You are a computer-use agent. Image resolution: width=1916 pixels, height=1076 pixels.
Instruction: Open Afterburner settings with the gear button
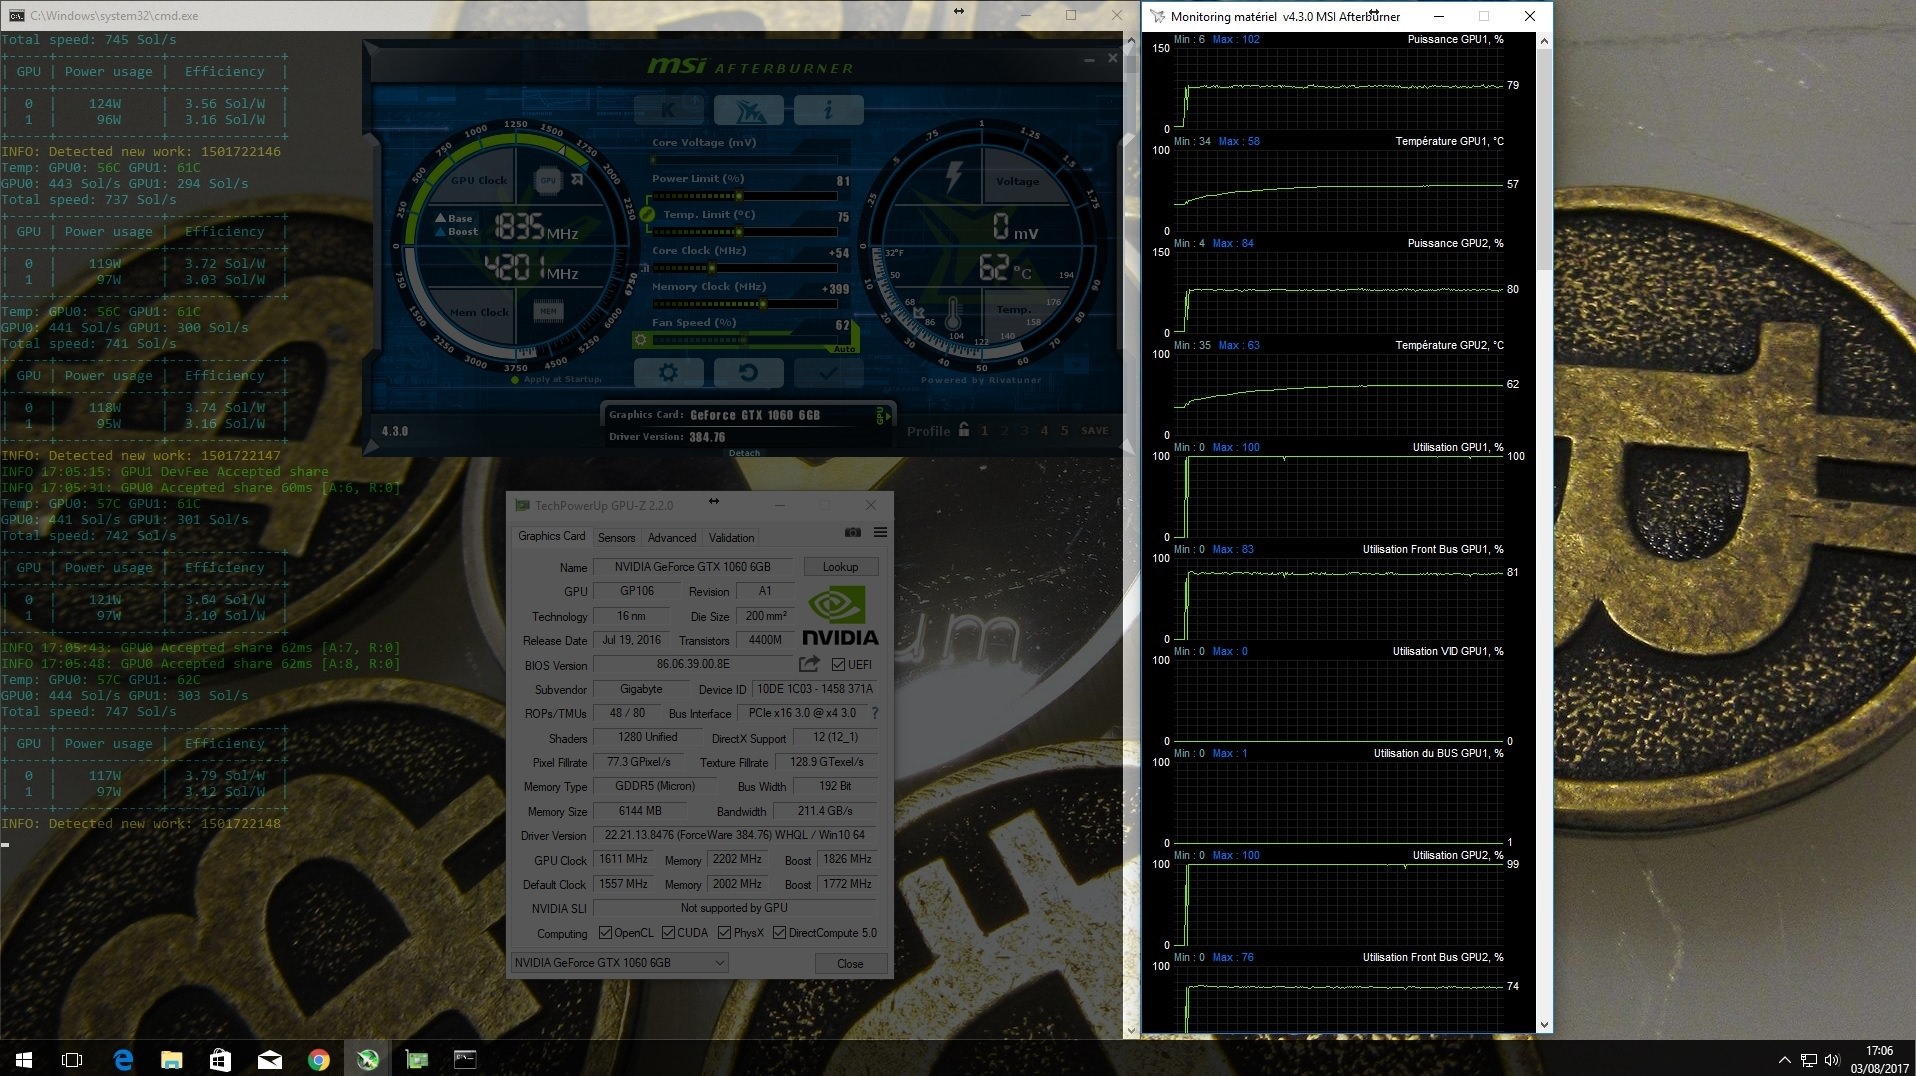tap(668, 373)
